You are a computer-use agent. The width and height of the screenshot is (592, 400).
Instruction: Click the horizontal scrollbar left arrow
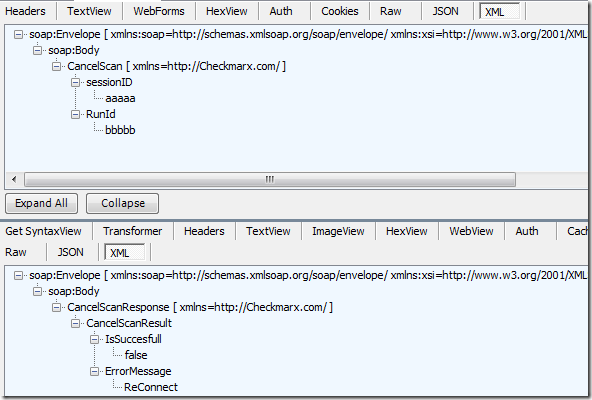point(14,179)
